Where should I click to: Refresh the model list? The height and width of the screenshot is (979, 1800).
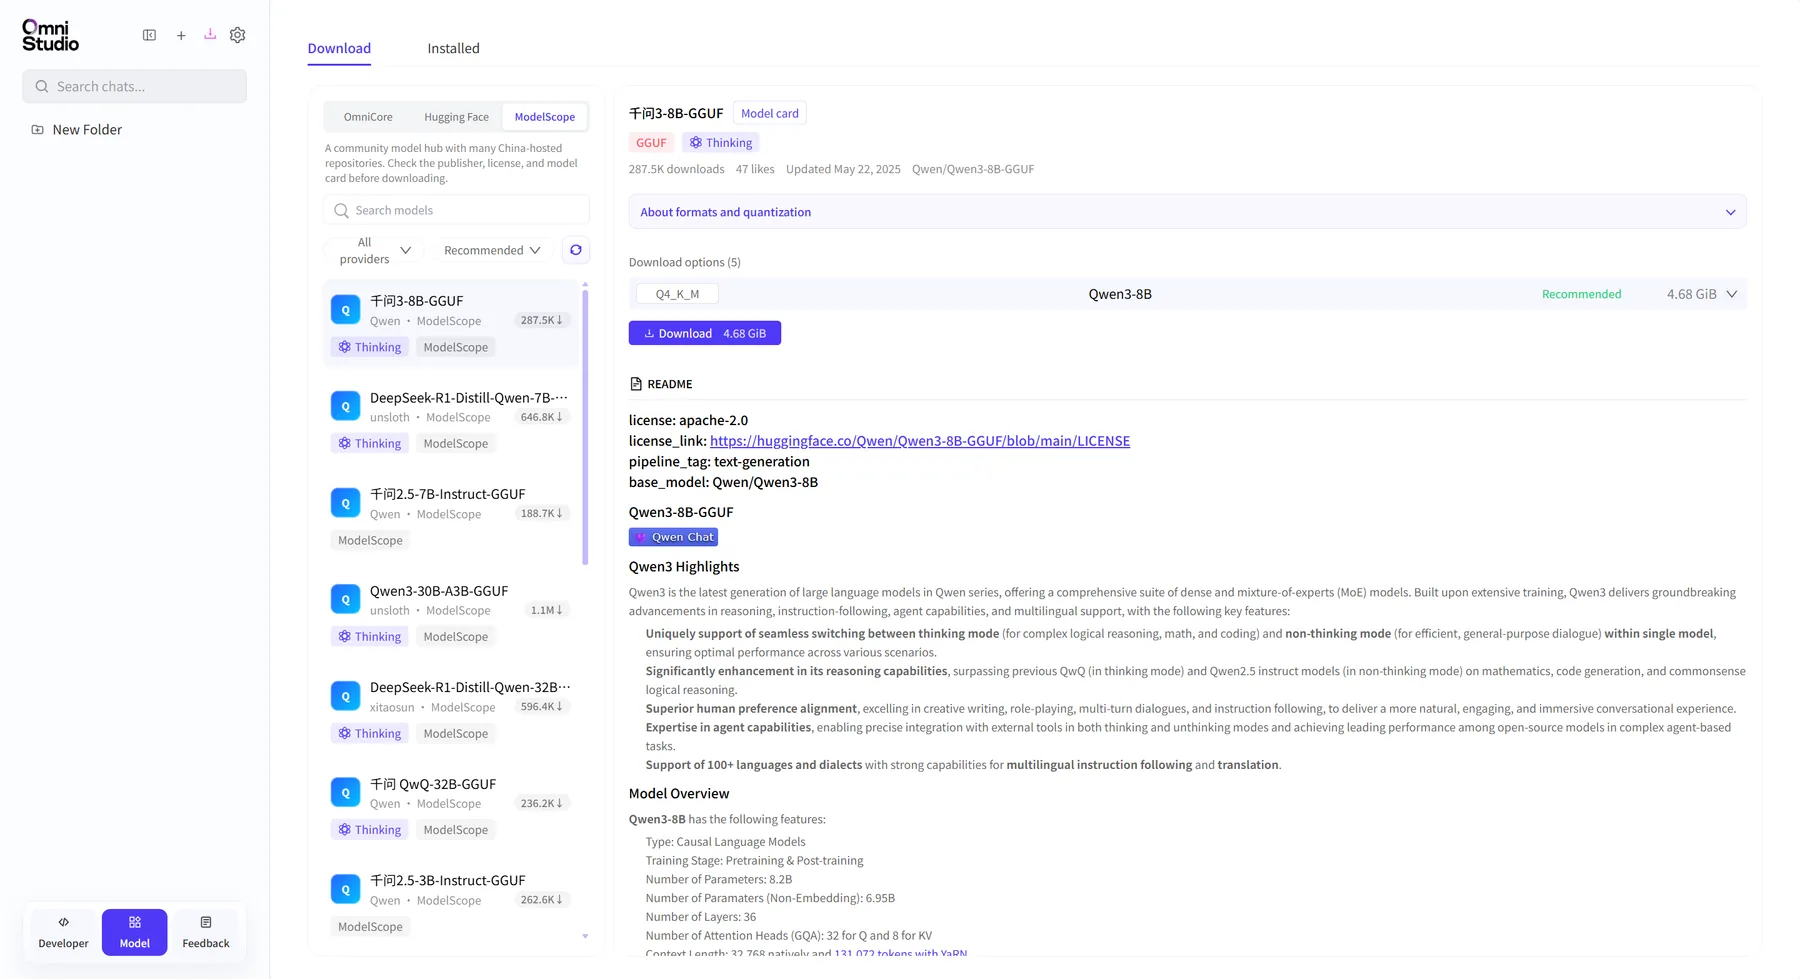(x=576, y=250)
